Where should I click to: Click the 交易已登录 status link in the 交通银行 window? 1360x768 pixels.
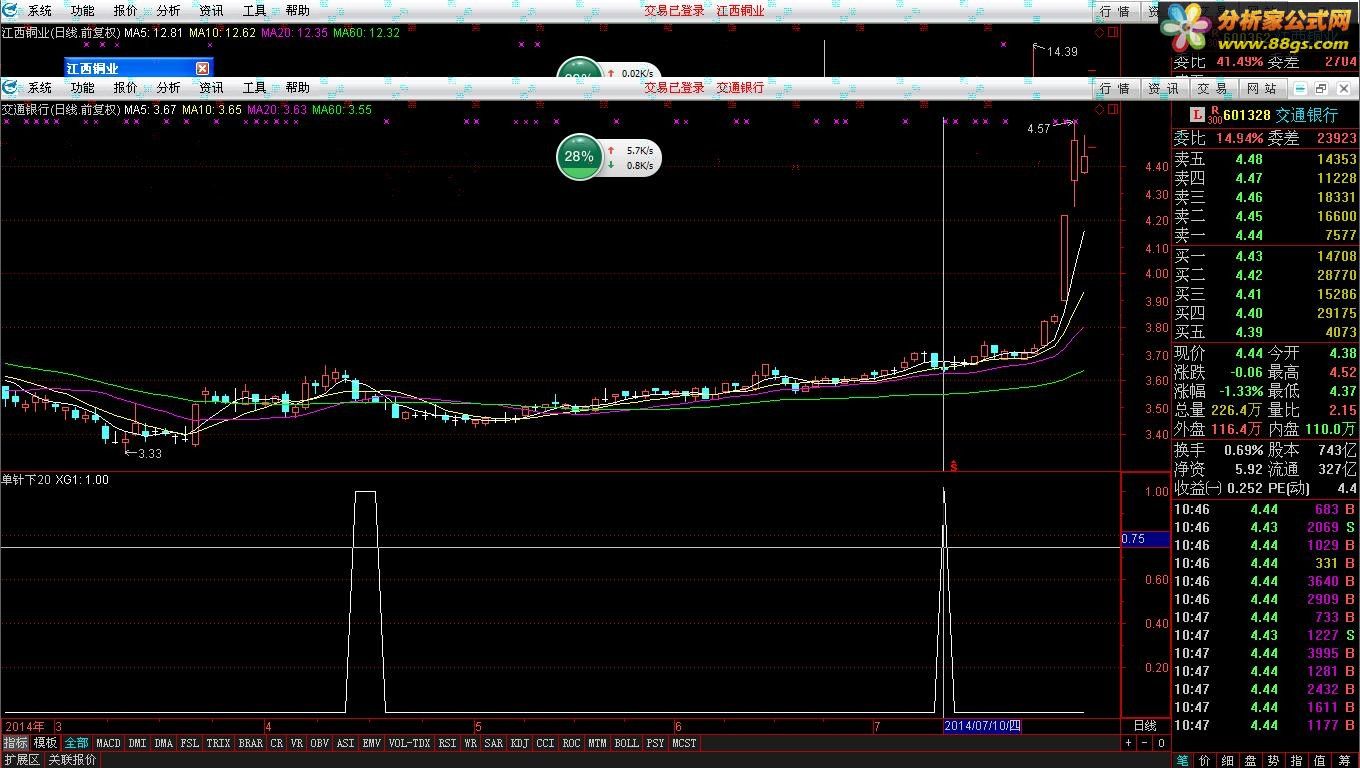pos(674,88)
